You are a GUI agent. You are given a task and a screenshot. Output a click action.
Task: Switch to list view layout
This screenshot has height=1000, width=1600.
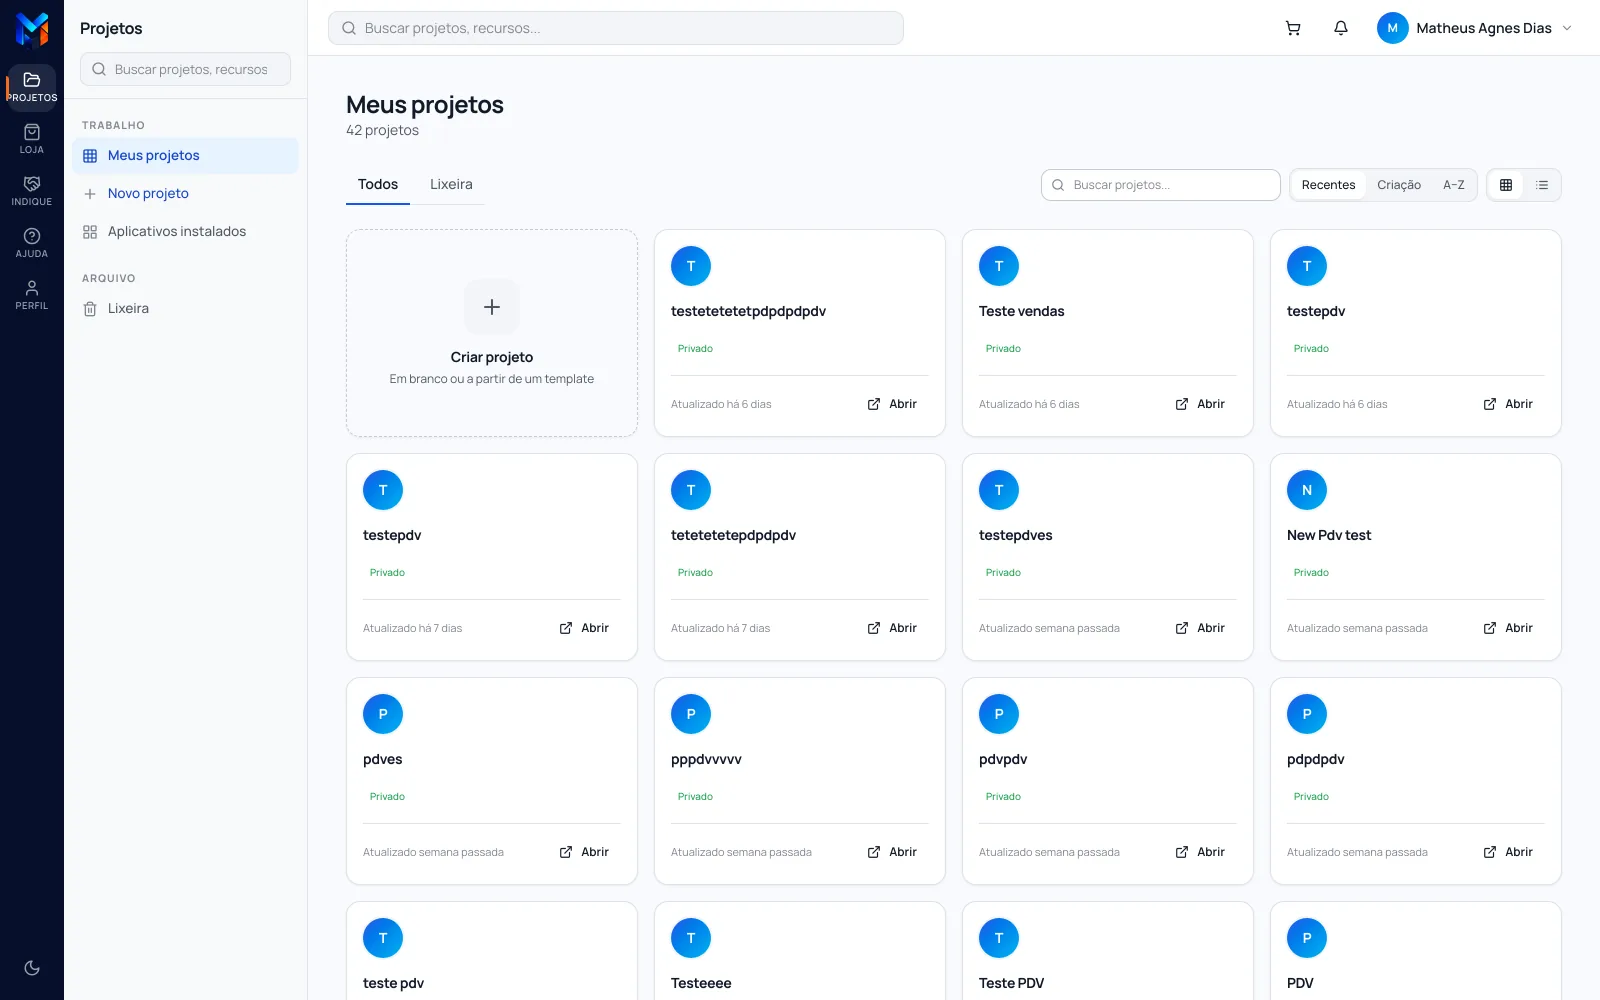1542,185
